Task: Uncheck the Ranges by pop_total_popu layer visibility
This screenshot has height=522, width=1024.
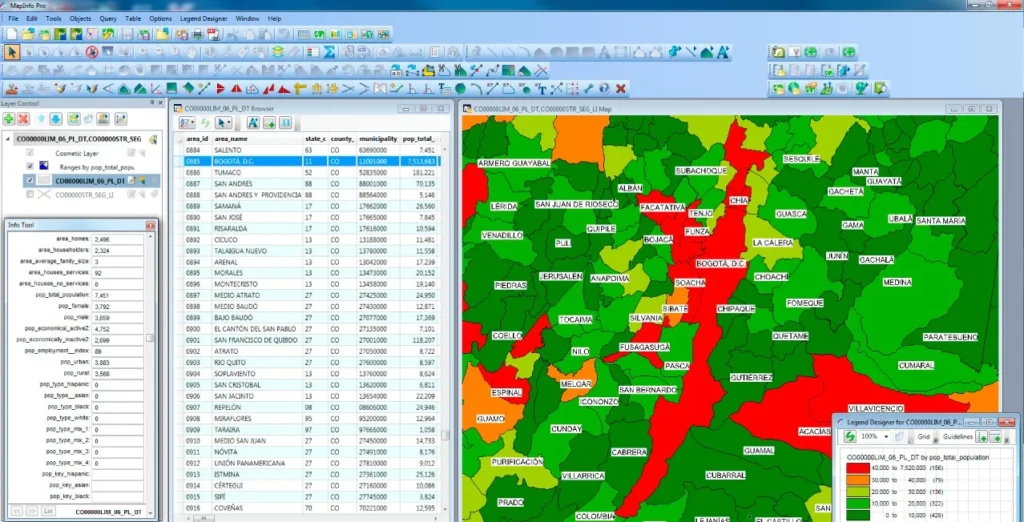Action: coord(29,166)
